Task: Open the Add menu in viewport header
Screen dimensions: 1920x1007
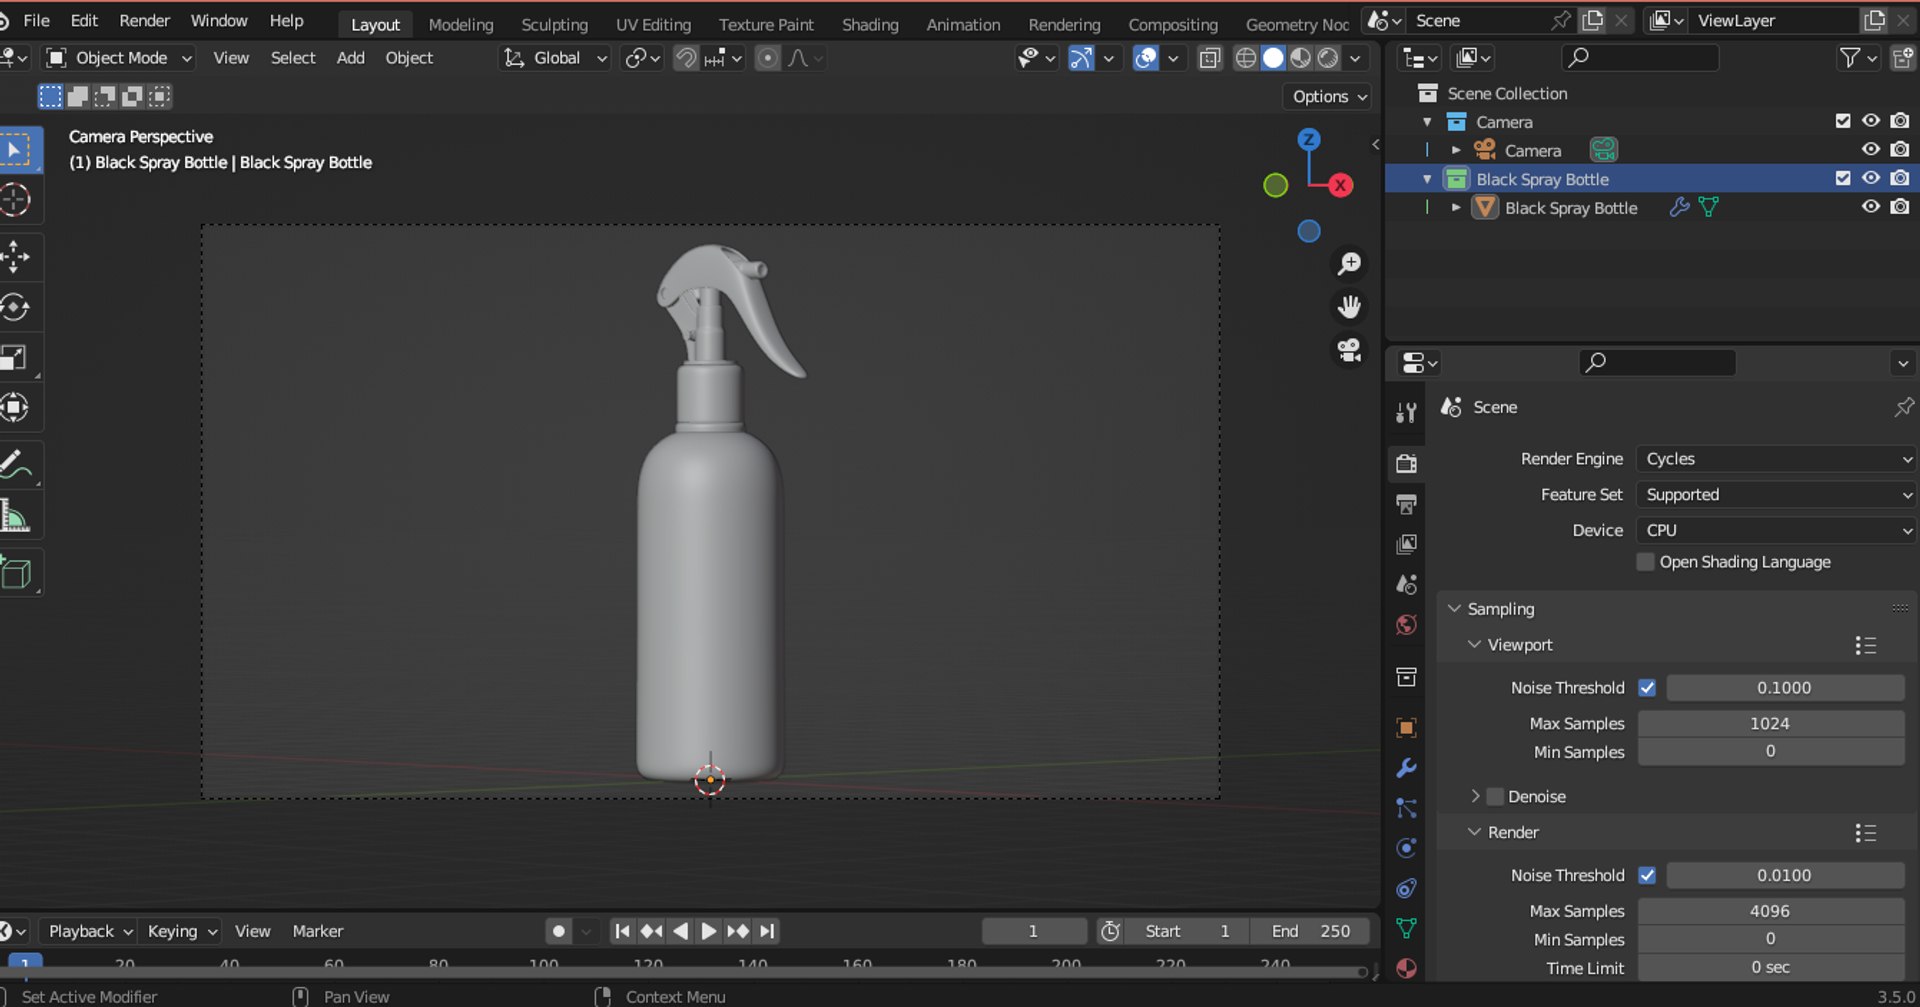Action: [x=350, y=58]
